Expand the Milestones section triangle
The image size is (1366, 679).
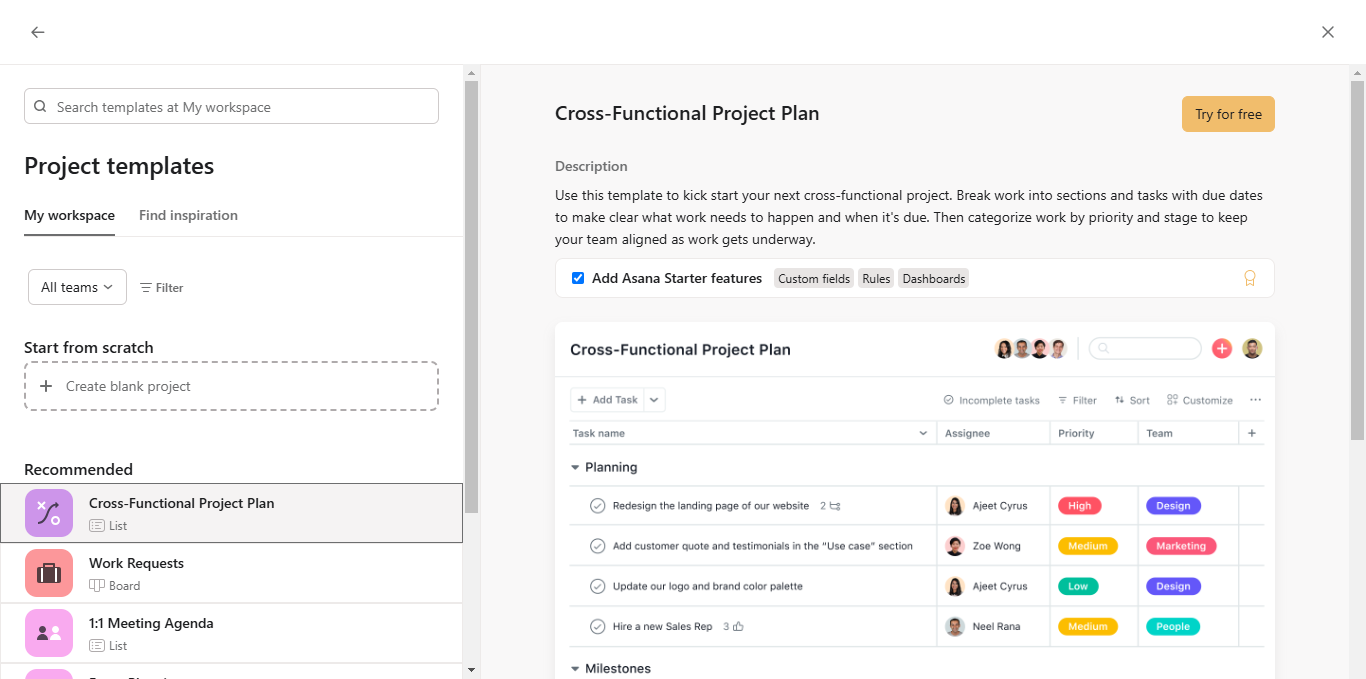[x=575, y=668]
